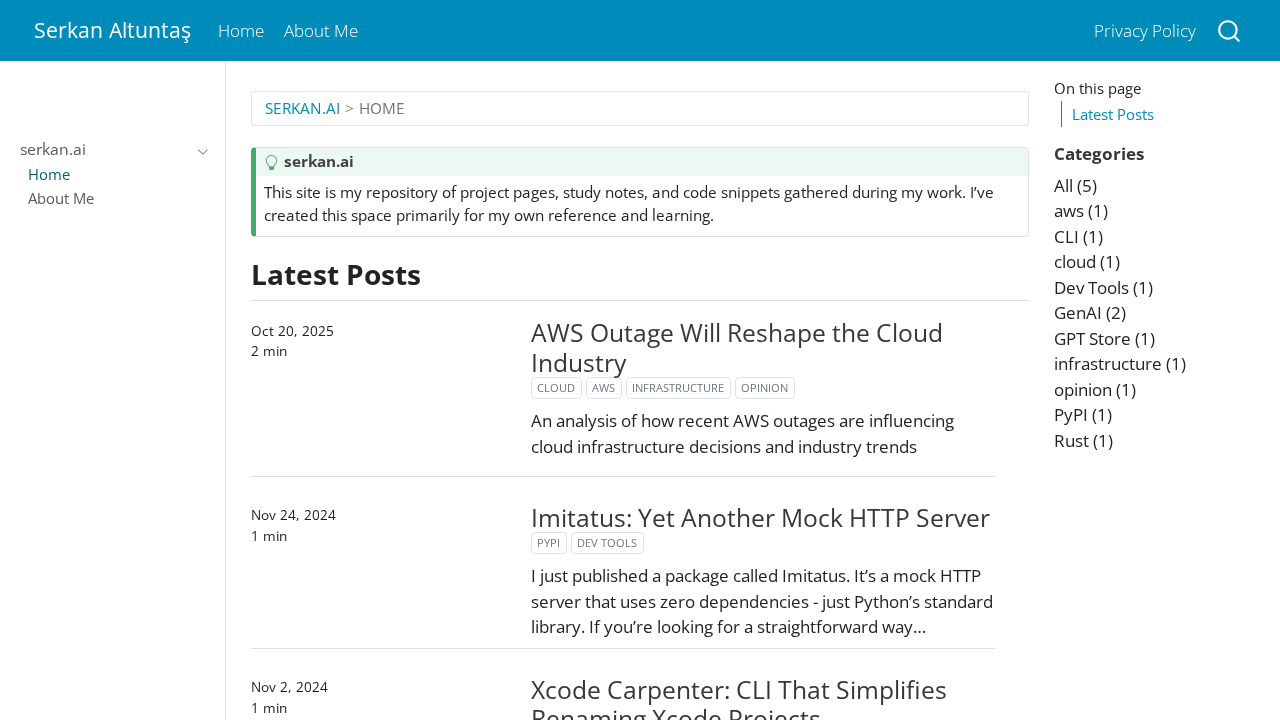The height and width of the screenshot is (720, 1280).
Task: Select Home in the left sidebar
Action: click(x=49, y=174)
